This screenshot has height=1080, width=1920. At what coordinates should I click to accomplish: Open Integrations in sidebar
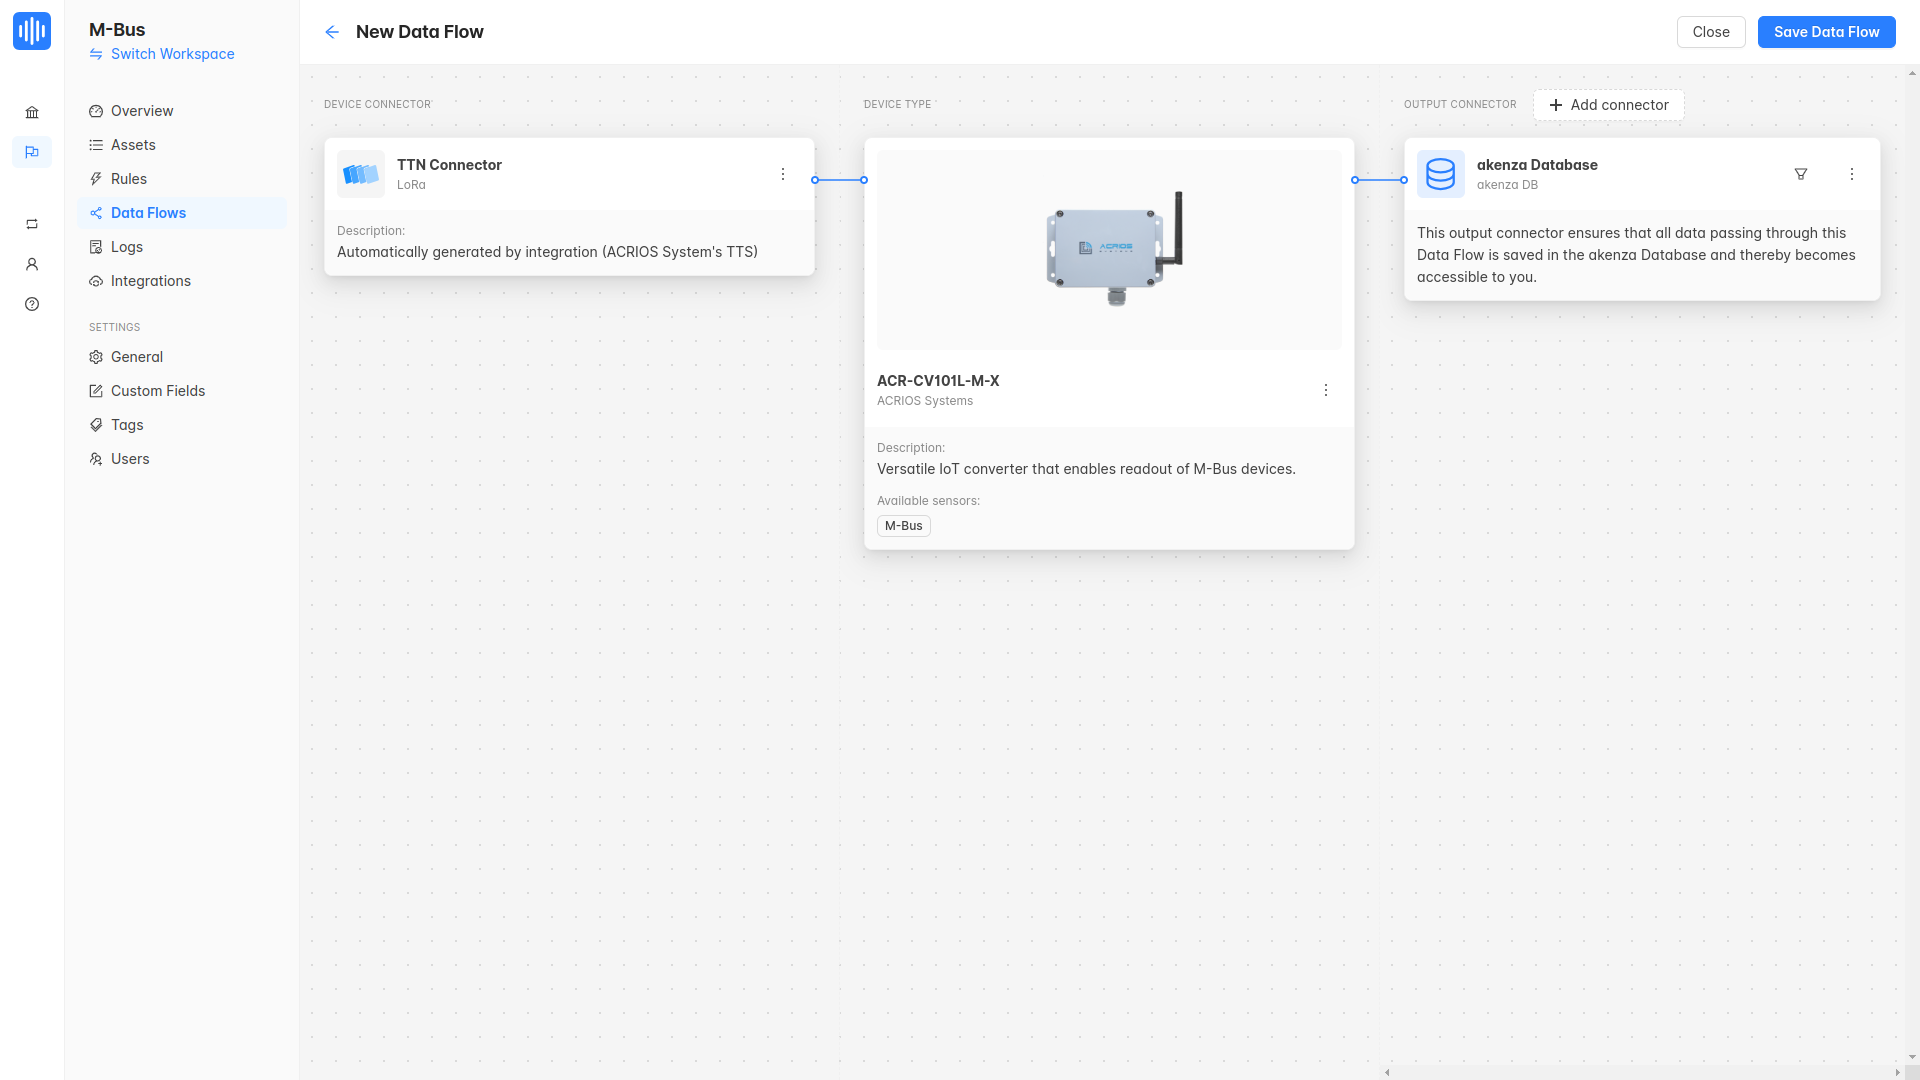tap(150, 281)
